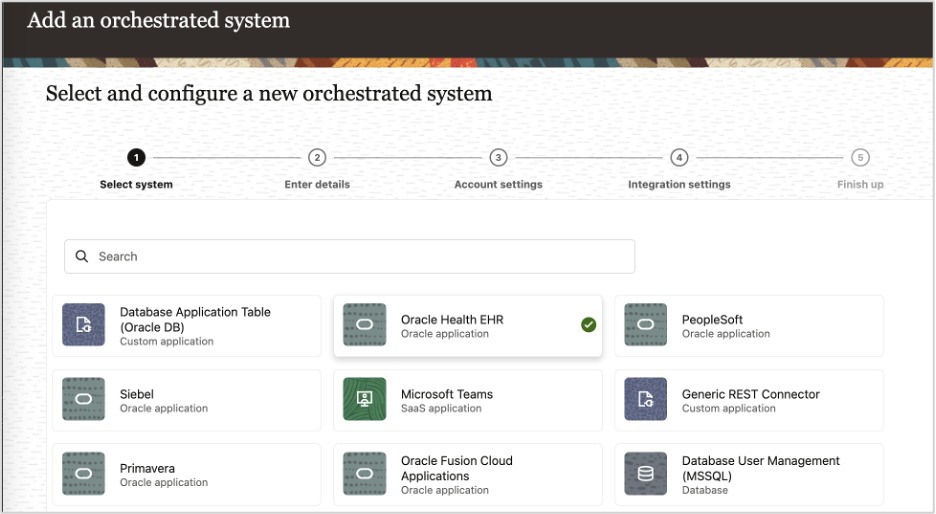Viewport: 936px width, 514px height.
Task: Select the Generic REST Connector title text
Action: point(751,394)
